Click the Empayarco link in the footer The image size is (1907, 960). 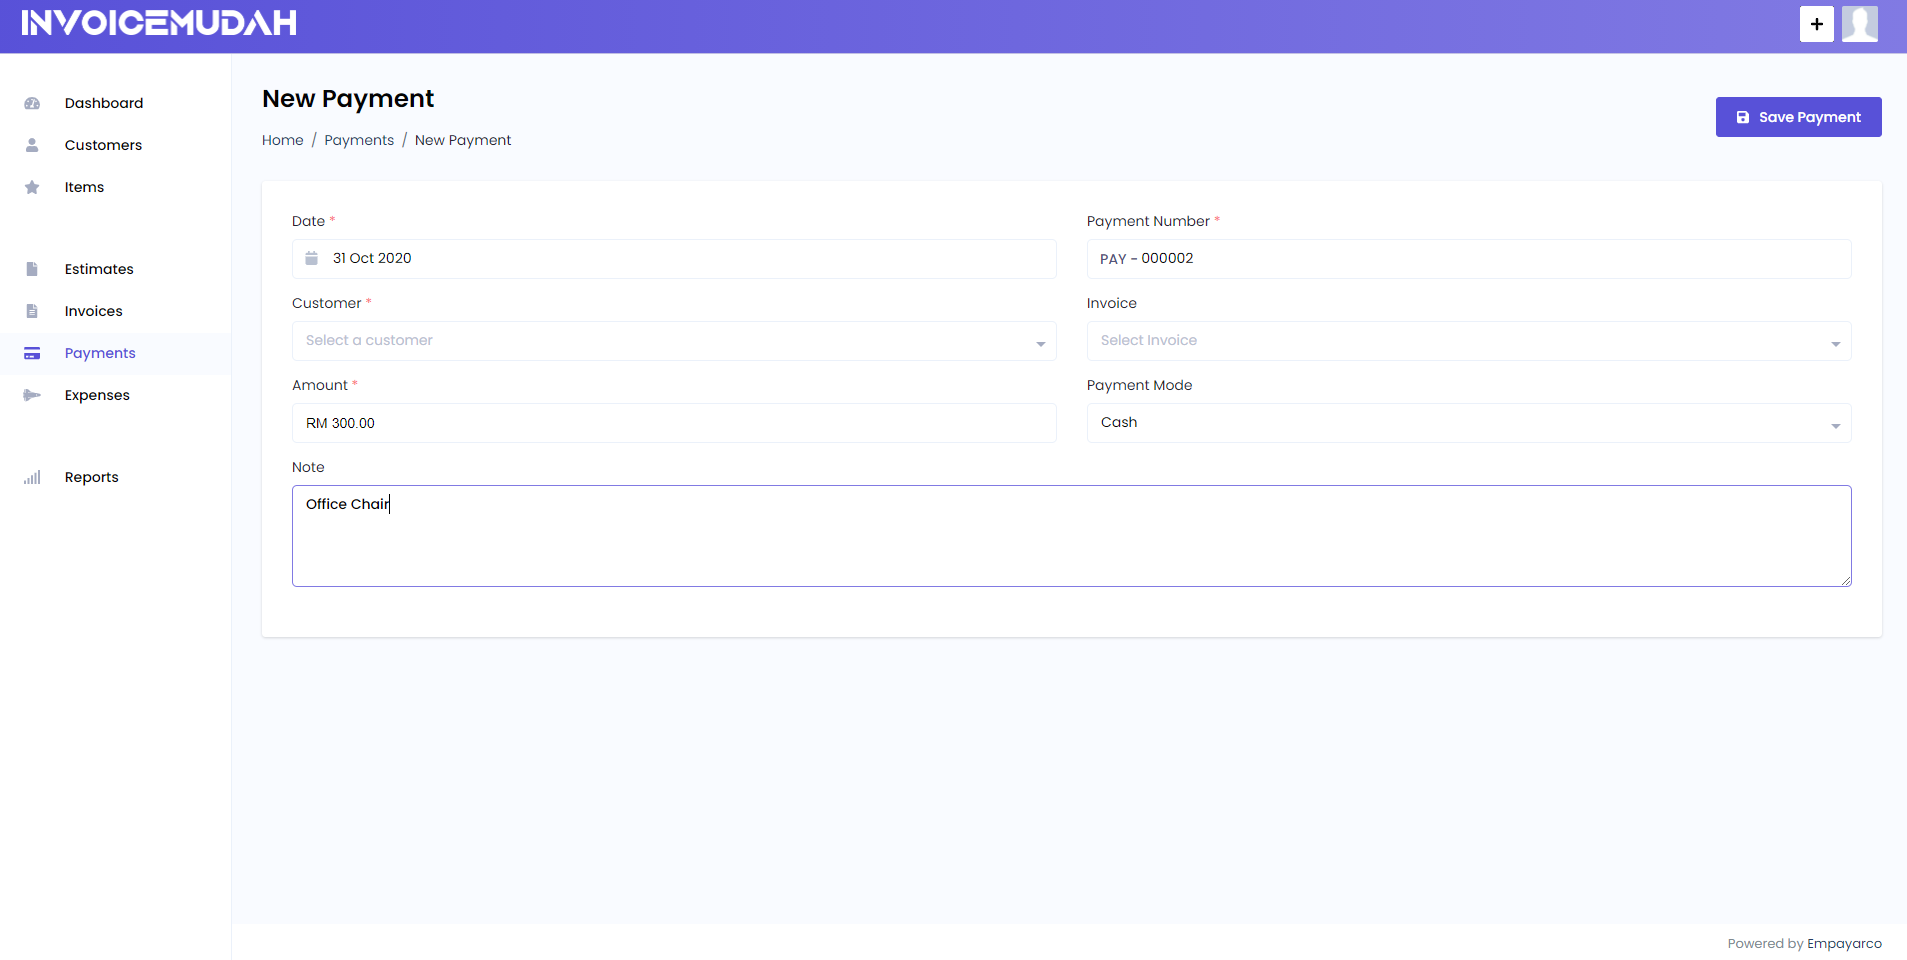1845,943
